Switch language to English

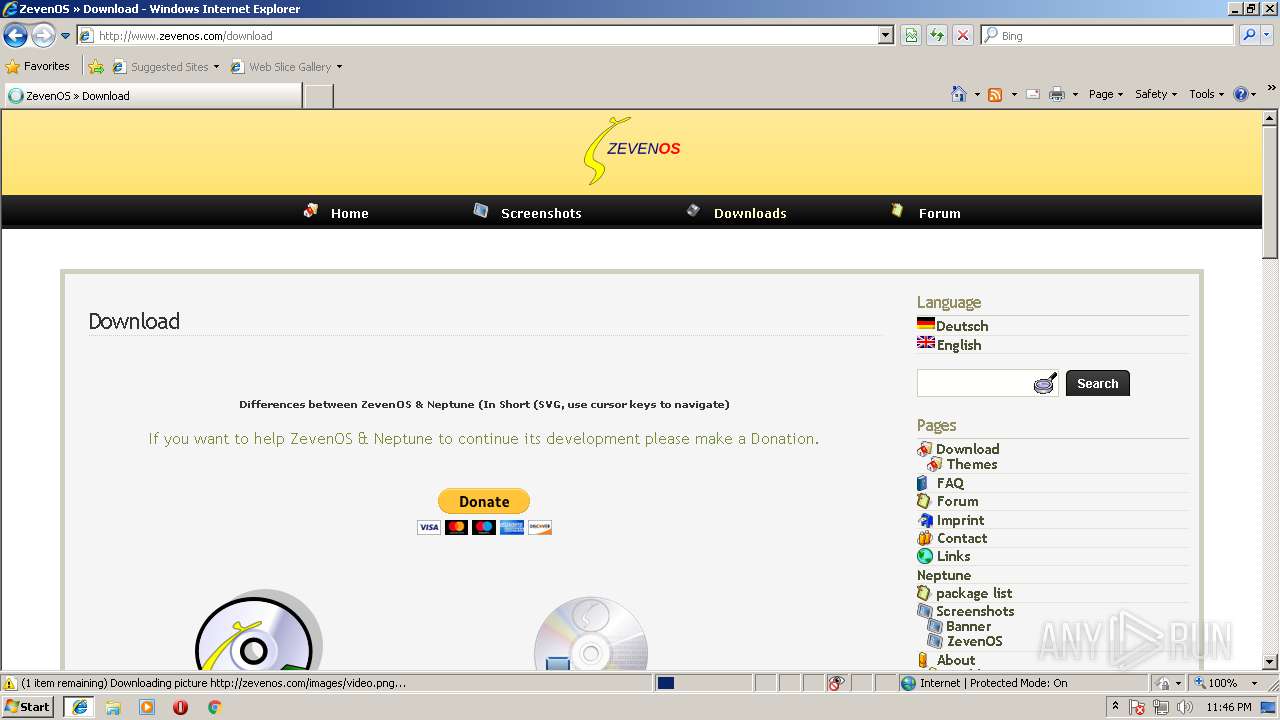959,345
